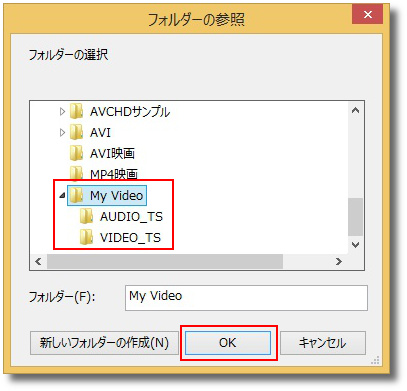Select the My Video folder name
Viewport: 407px width, 391px height.
(x=117, y=196)
